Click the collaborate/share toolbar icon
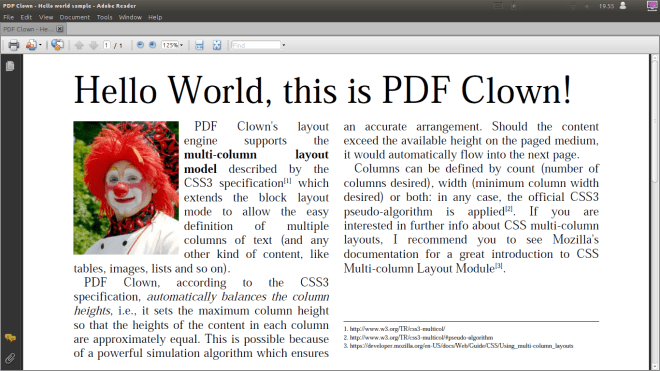Viewport: 660px width, 371px height. pyautogui.click(x=31, y=45)
